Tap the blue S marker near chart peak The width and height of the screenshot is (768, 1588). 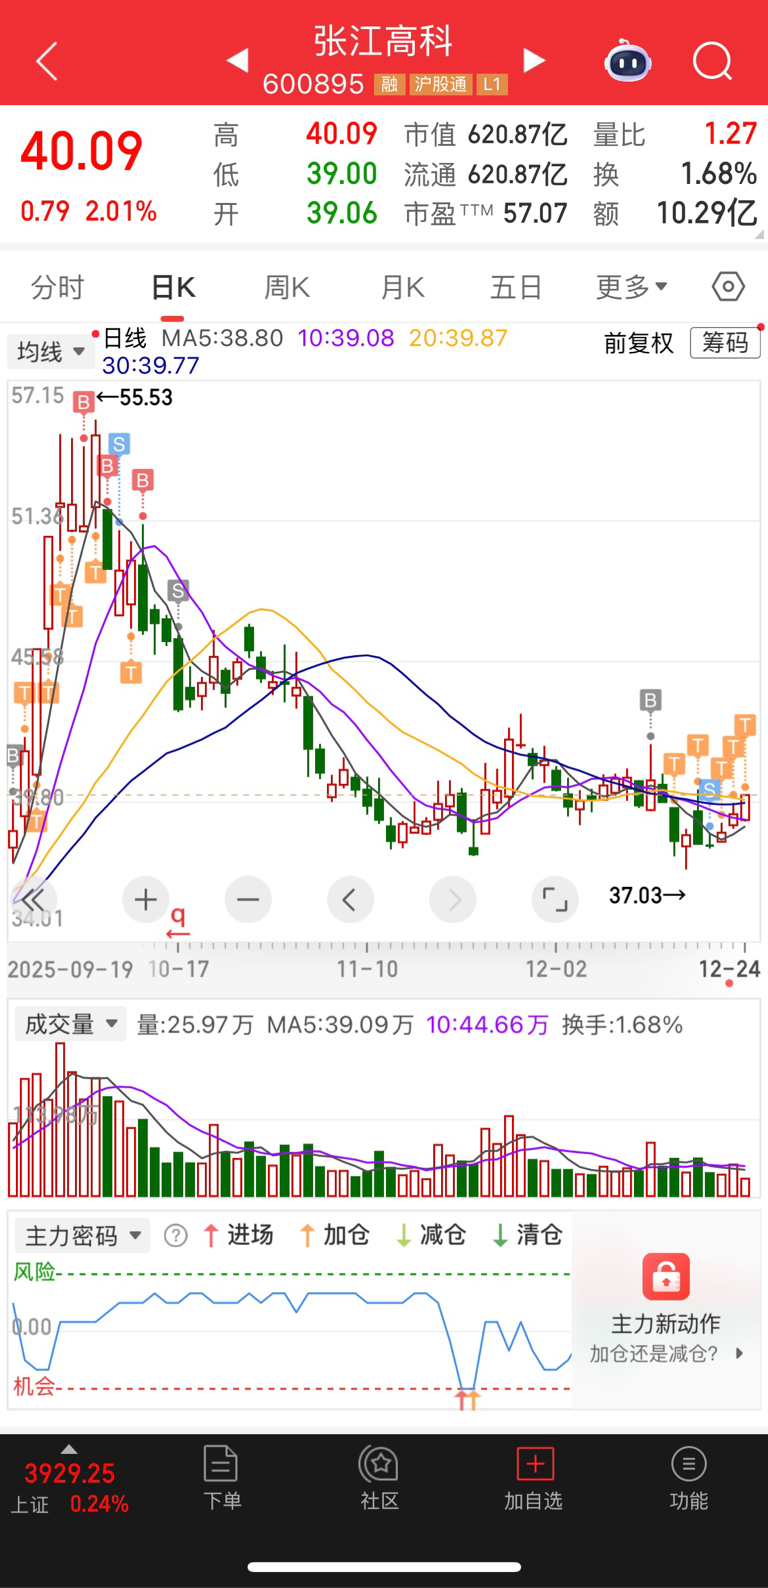[x=119, y=444]
